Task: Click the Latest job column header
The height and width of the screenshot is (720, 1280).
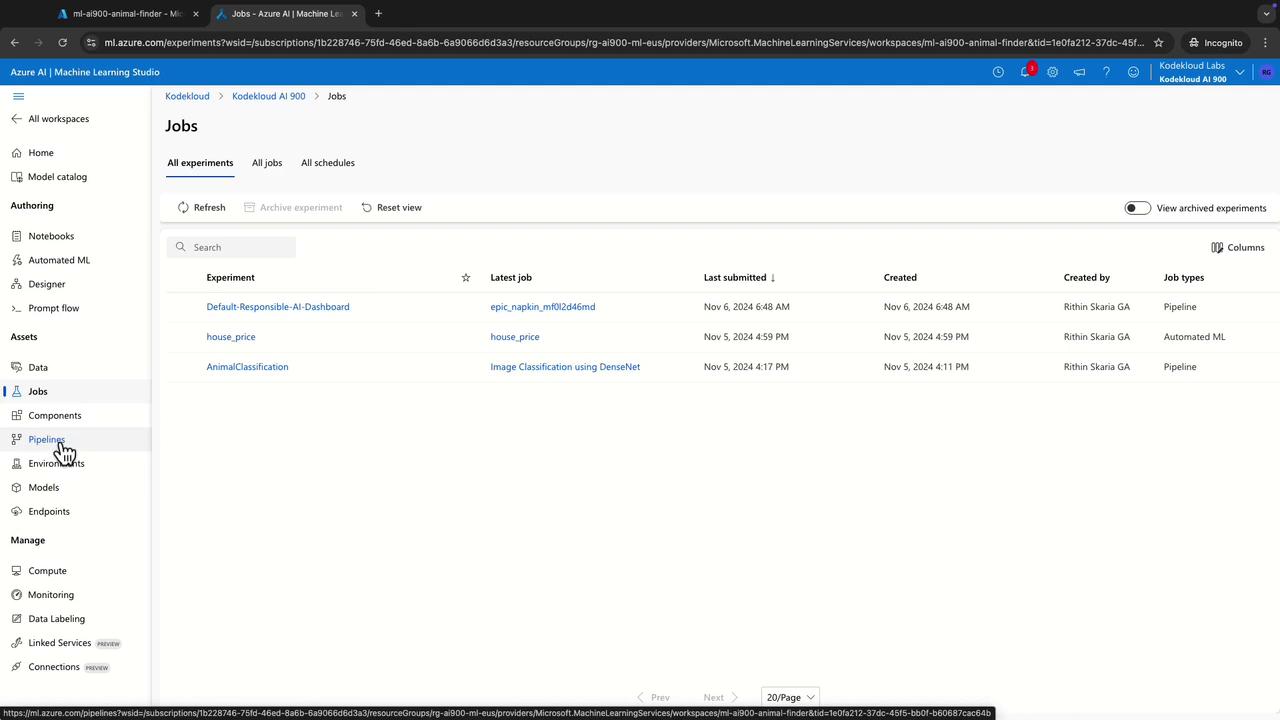Action: click(x=511, y=278)
